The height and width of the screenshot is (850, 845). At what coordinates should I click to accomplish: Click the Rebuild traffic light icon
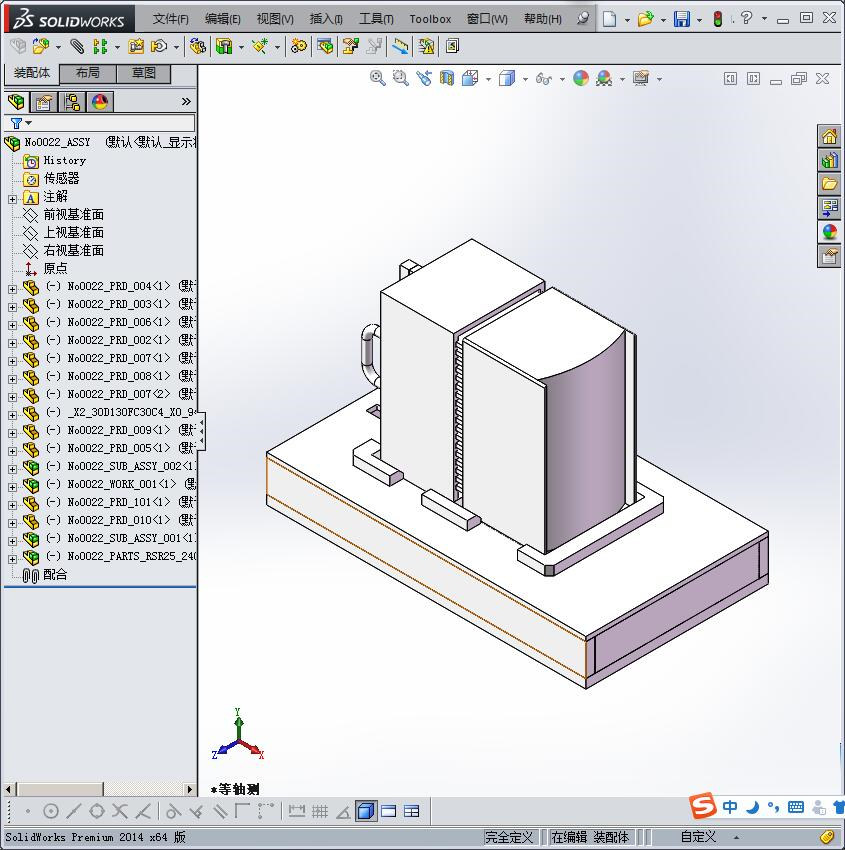tap(718, 19)
